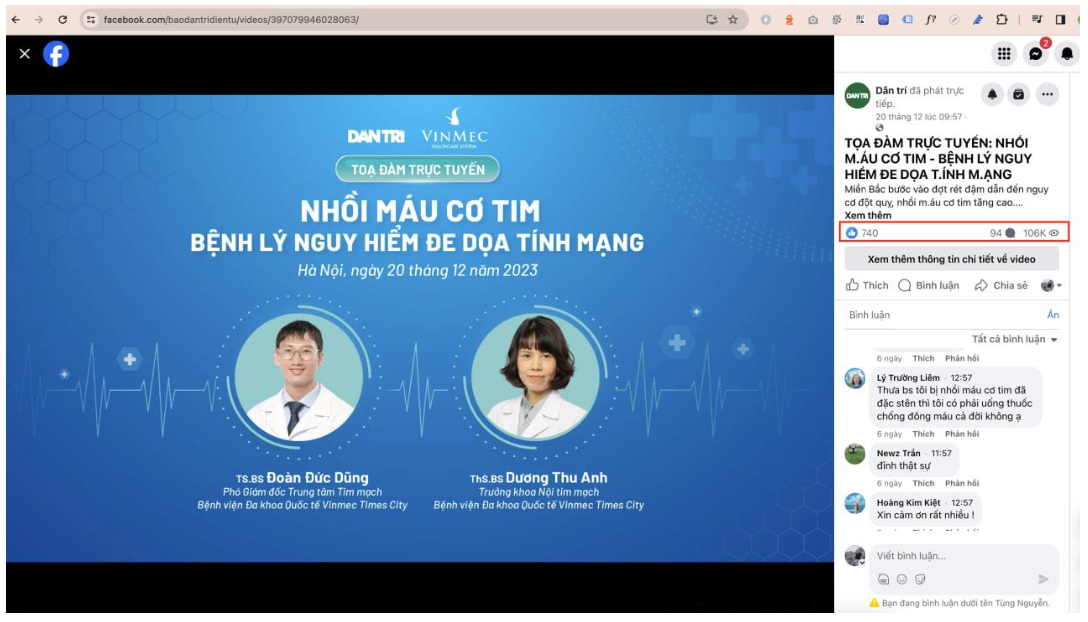
Task: Open the Extensions puzzle menu
Action: click(1001, 19)
